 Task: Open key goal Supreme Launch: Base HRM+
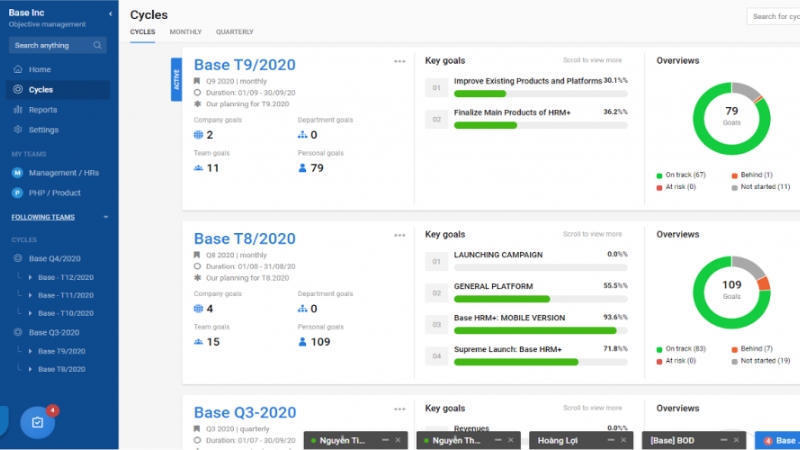click(508, 349)
